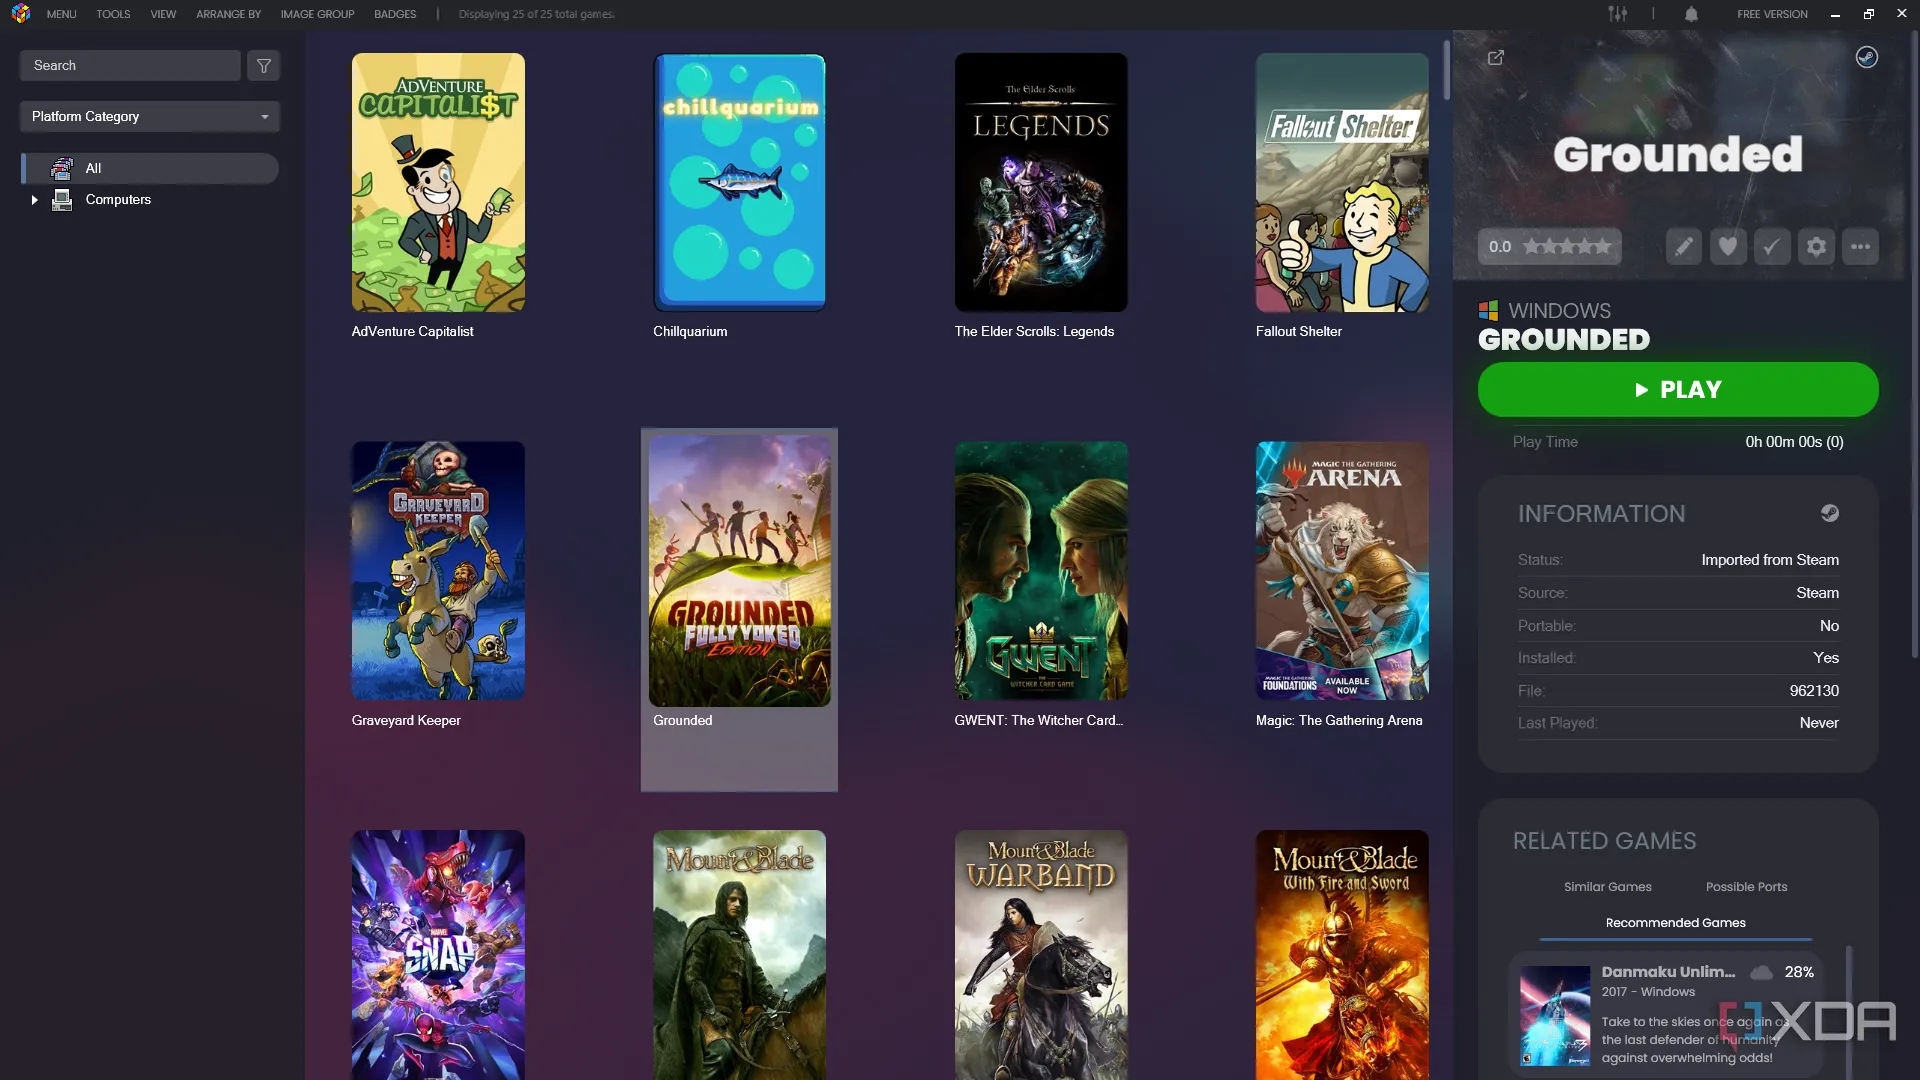Click the 'Graveyard Keeper' title text
Image resolution: width=1920 pixels, height=1080 pixels.
click(x=406, y=721)
